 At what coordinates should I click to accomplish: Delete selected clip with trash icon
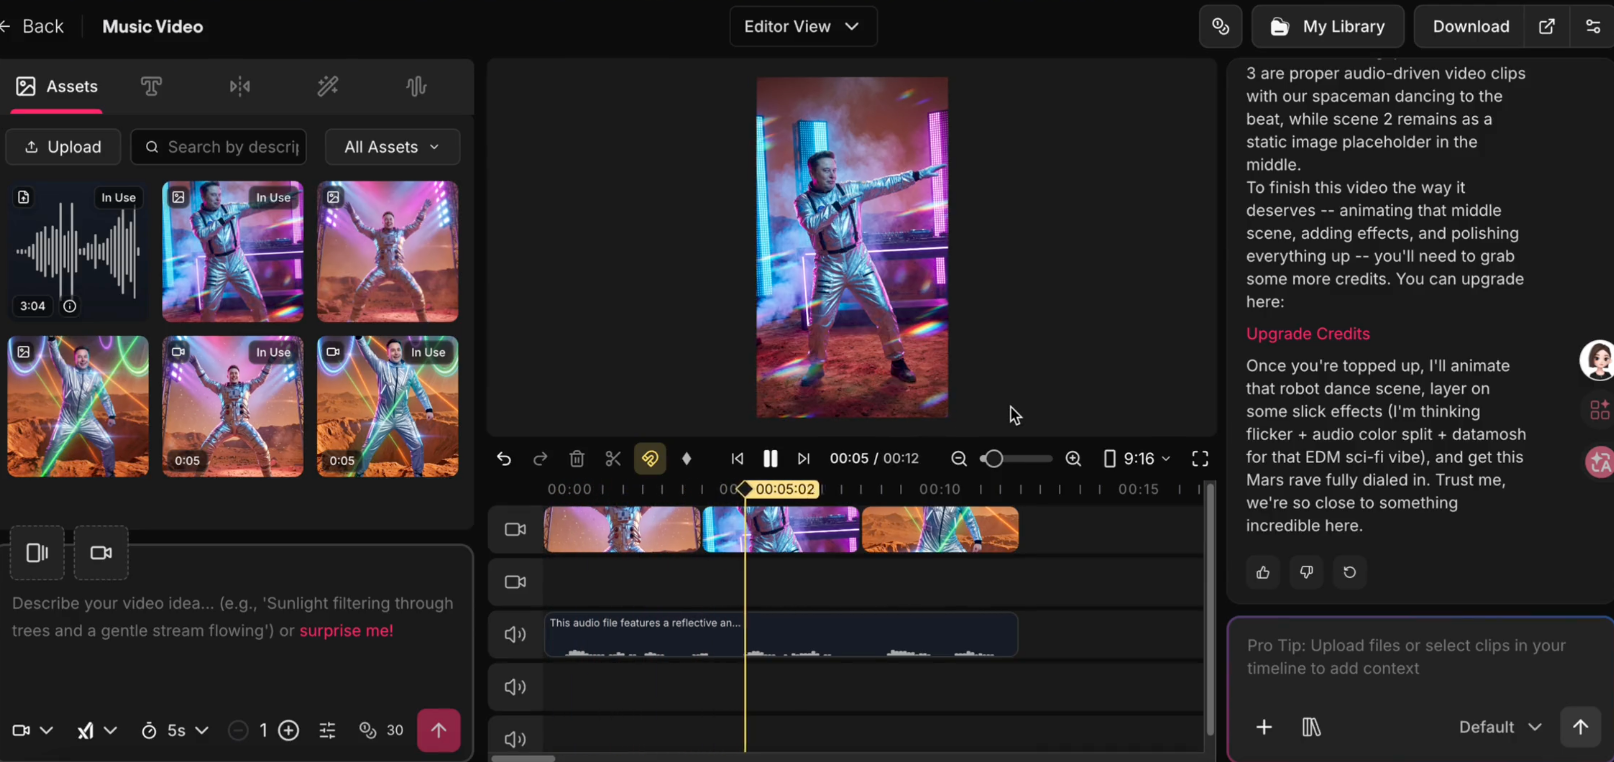(577, 458)
